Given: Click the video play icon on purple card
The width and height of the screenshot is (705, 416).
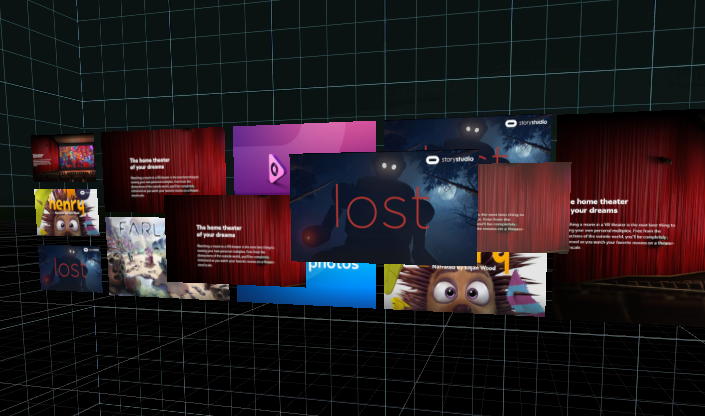Looking at the screenshot, I should tap(276, 169).
